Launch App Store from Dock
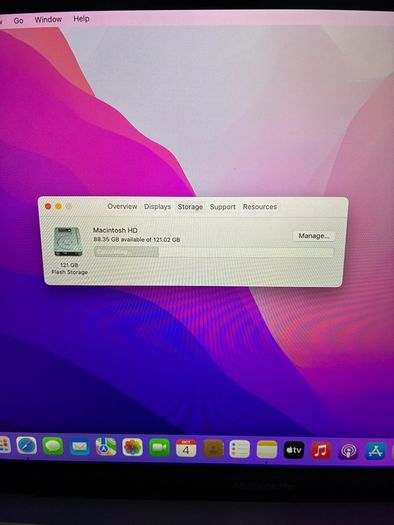Viewport: 394px width, 525px height. tap(376, 451)
